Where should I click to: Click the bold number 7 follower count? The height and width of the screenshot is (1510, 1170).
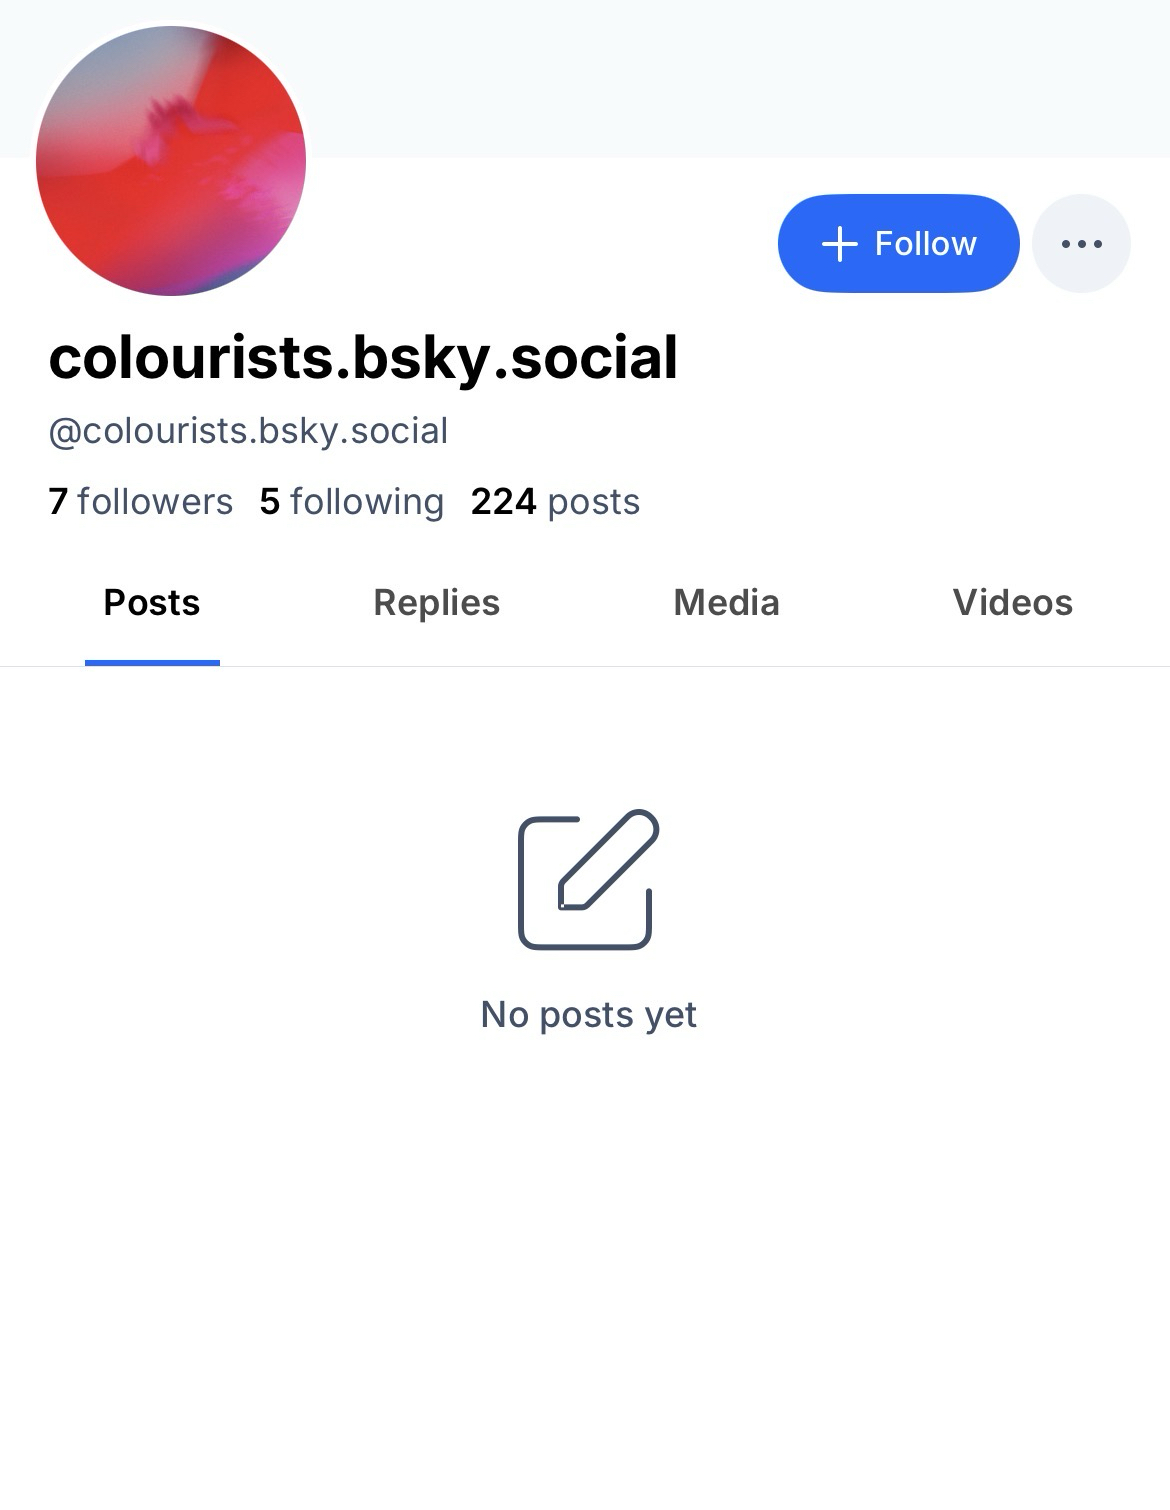[58, 502]
